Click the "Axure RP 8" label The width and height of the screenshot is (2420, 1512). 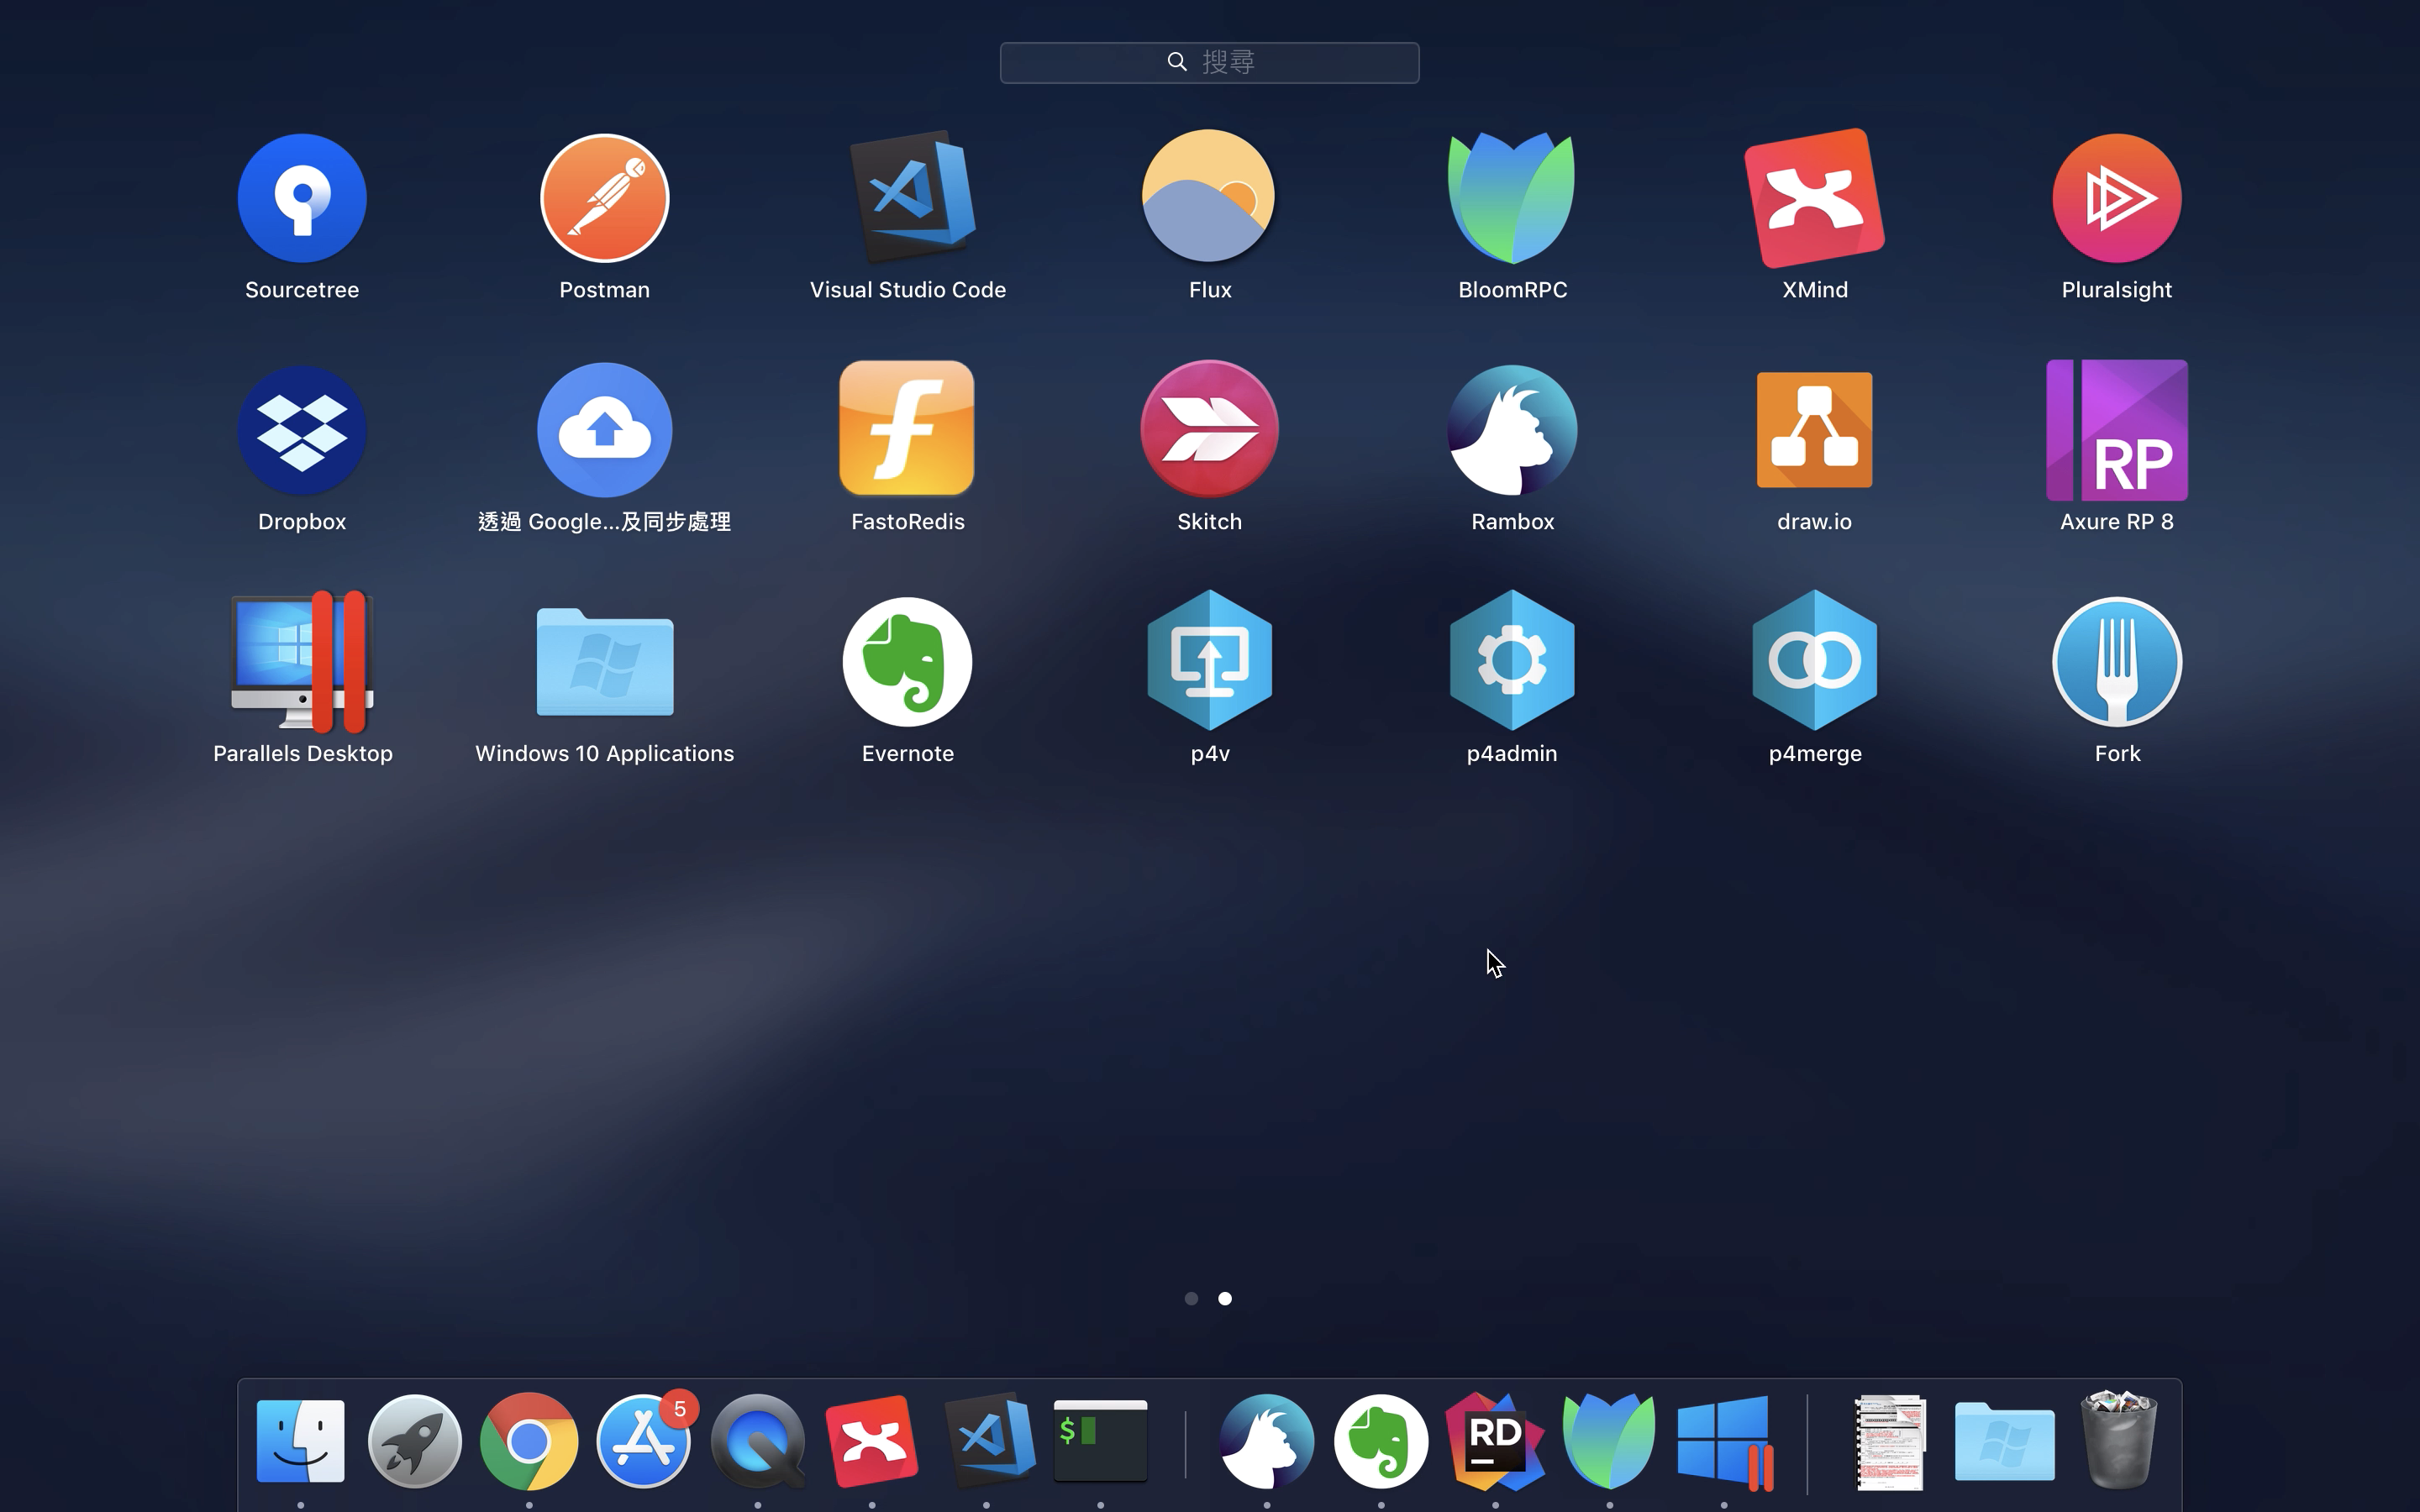point(2116,522)
